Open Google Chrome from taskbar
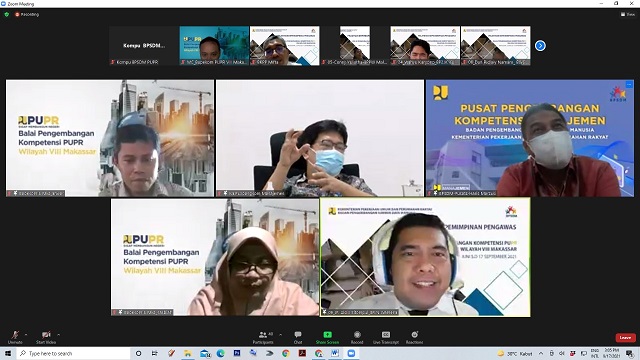 [286, 353]
